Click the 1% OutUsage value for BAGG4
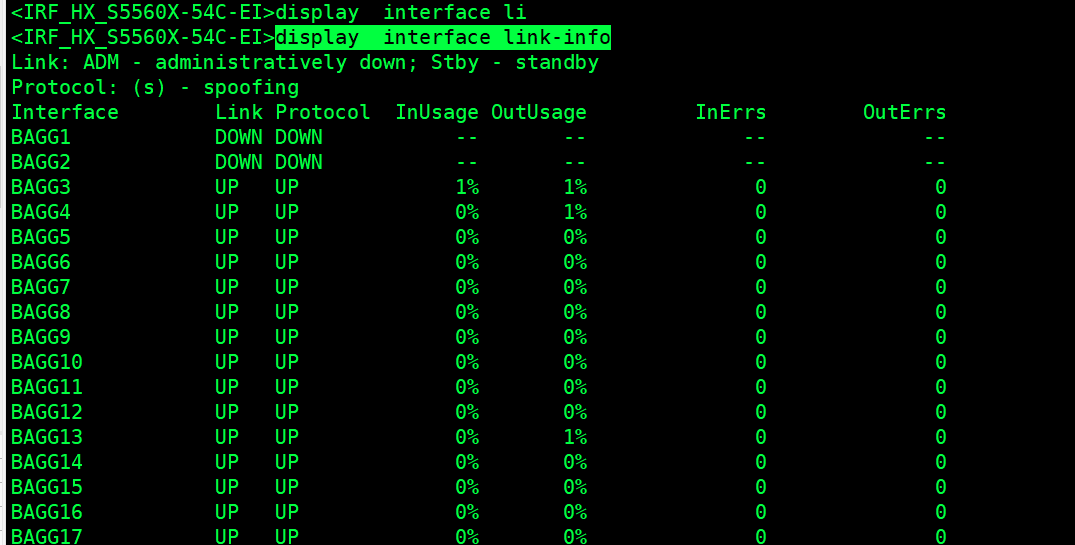This screenshot has height=545, width=1075. [x=575, y=212]
